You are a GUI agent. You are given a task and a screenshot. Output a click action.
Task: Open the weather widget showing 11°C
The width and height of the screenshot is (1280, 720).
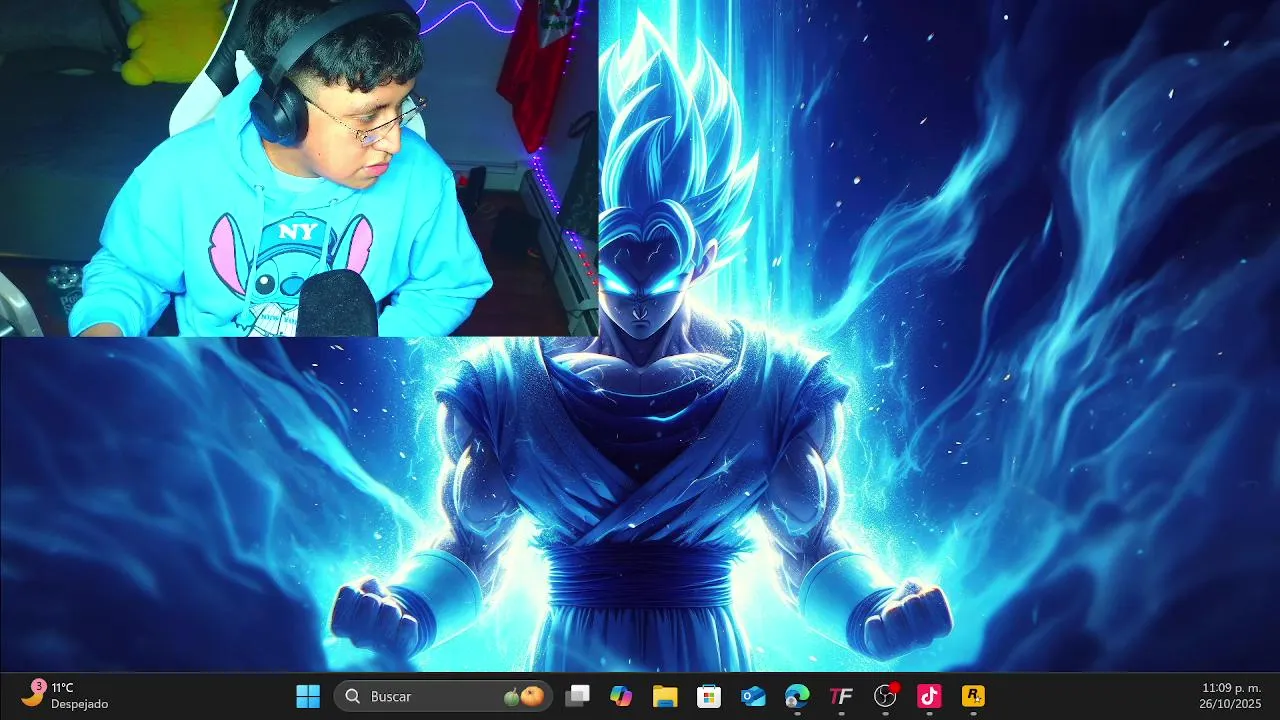[66, 696]
